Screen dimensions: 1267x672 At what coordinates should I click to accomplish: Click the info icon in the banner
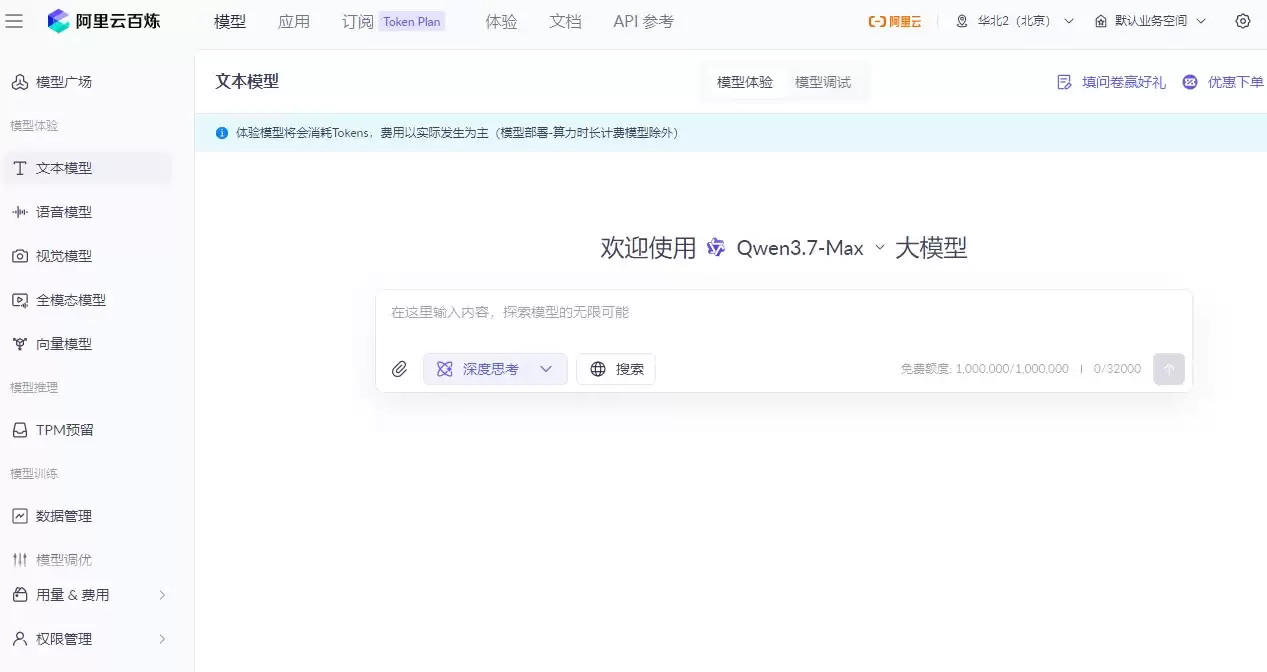[x=222, y=133]
